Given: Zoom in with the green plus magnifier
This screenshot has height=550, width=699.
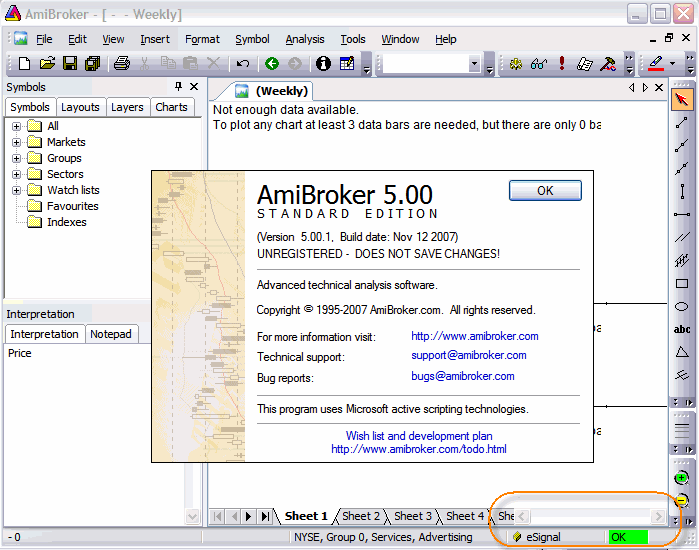Looking at the screenshot, I should [x=682, y=478].
